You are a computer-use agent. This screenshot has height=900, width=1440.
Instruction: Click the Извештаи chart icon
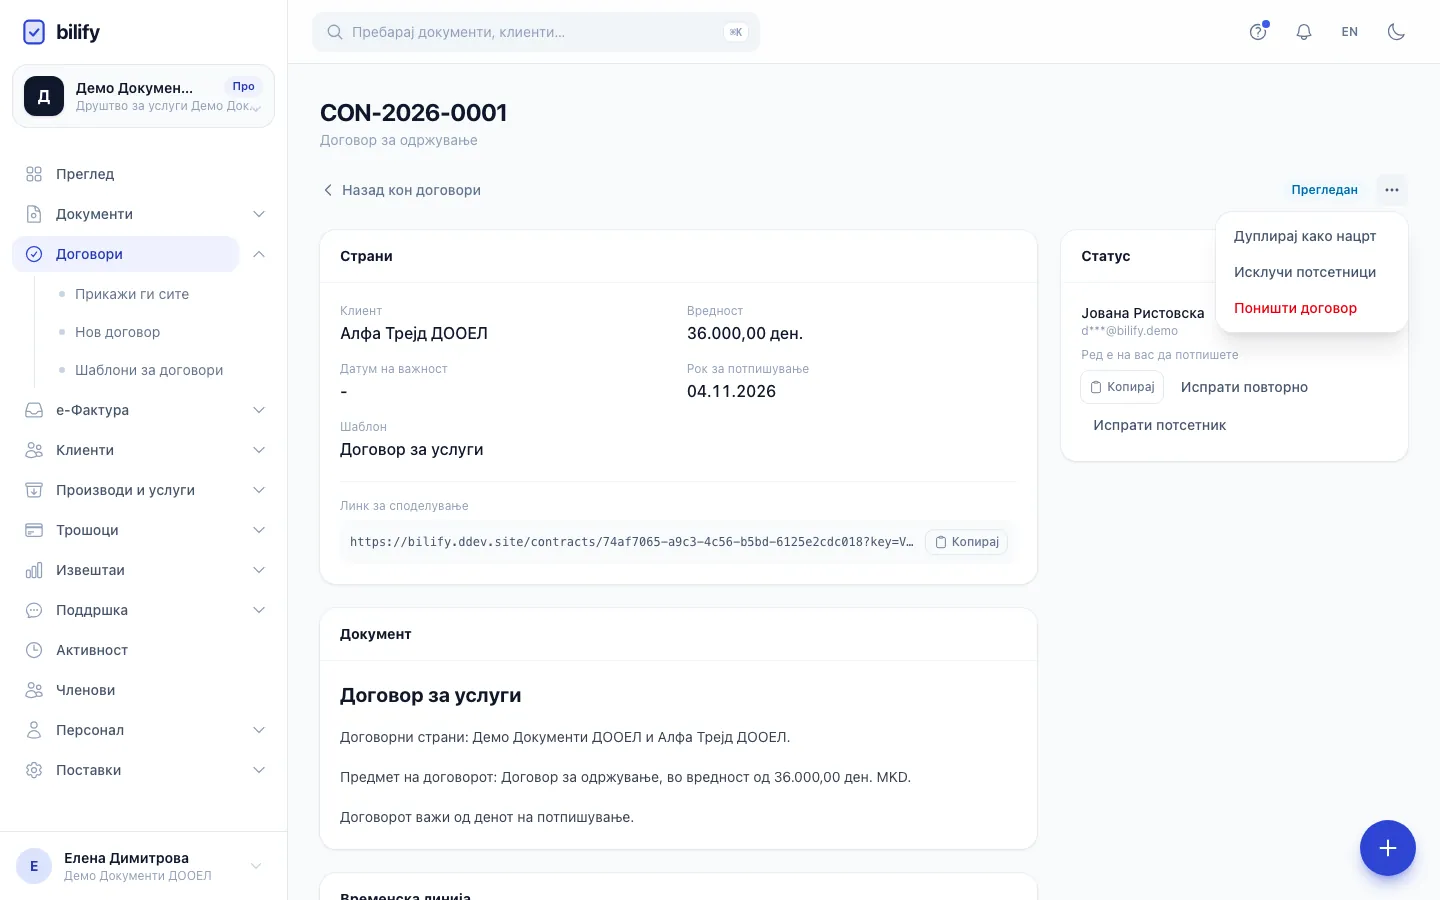(x=34, y=570)
